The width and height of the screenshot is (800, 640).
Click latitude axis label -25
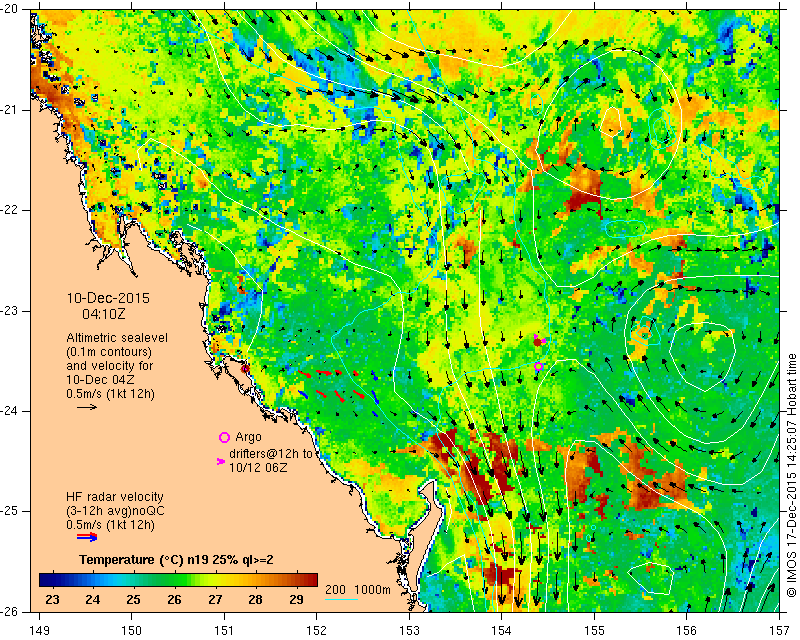coord(10,511)
